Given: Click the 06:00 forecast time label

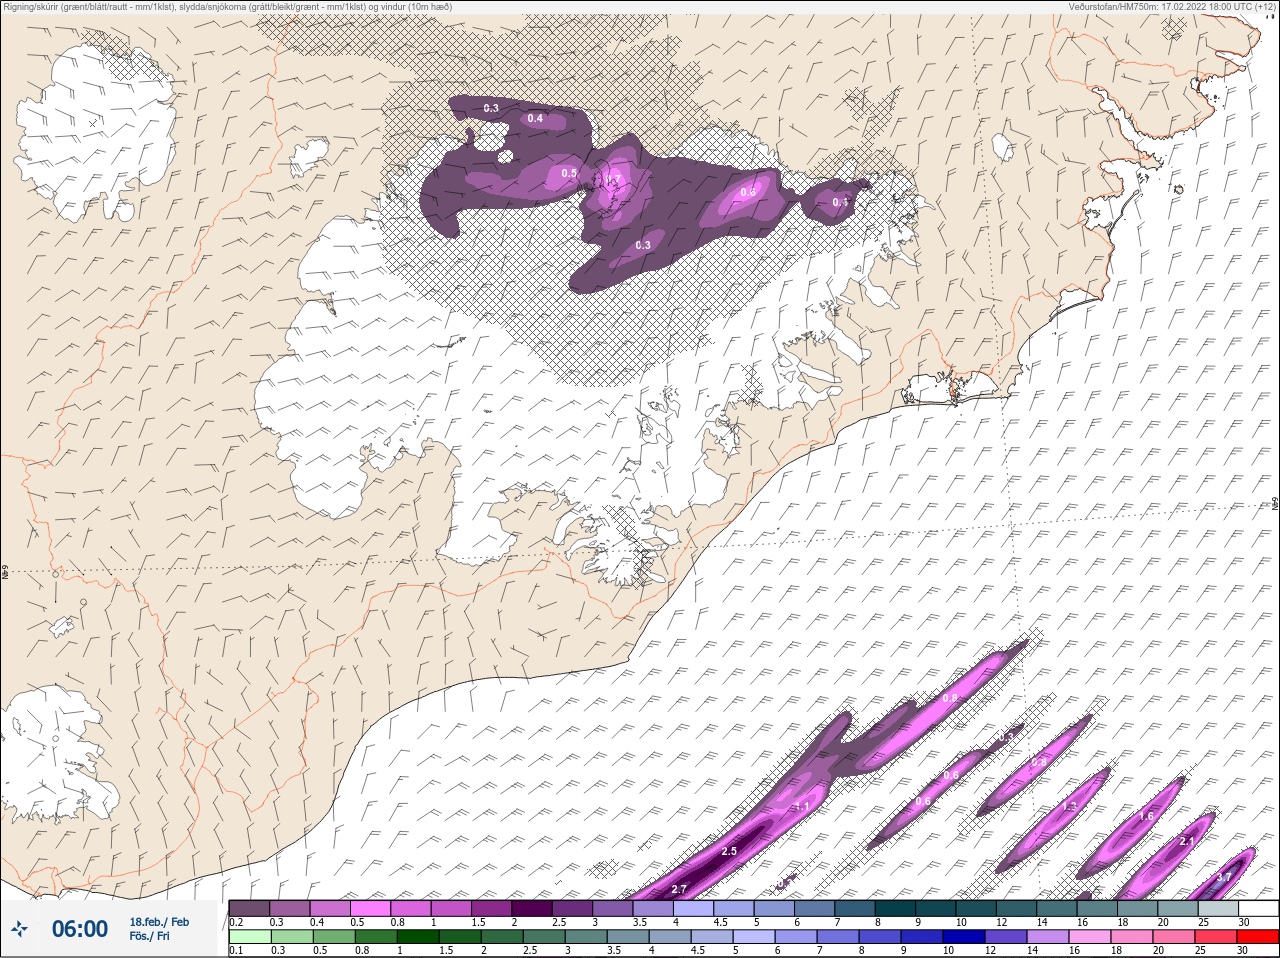Looking at the screenshot, I should pos(80,929).
